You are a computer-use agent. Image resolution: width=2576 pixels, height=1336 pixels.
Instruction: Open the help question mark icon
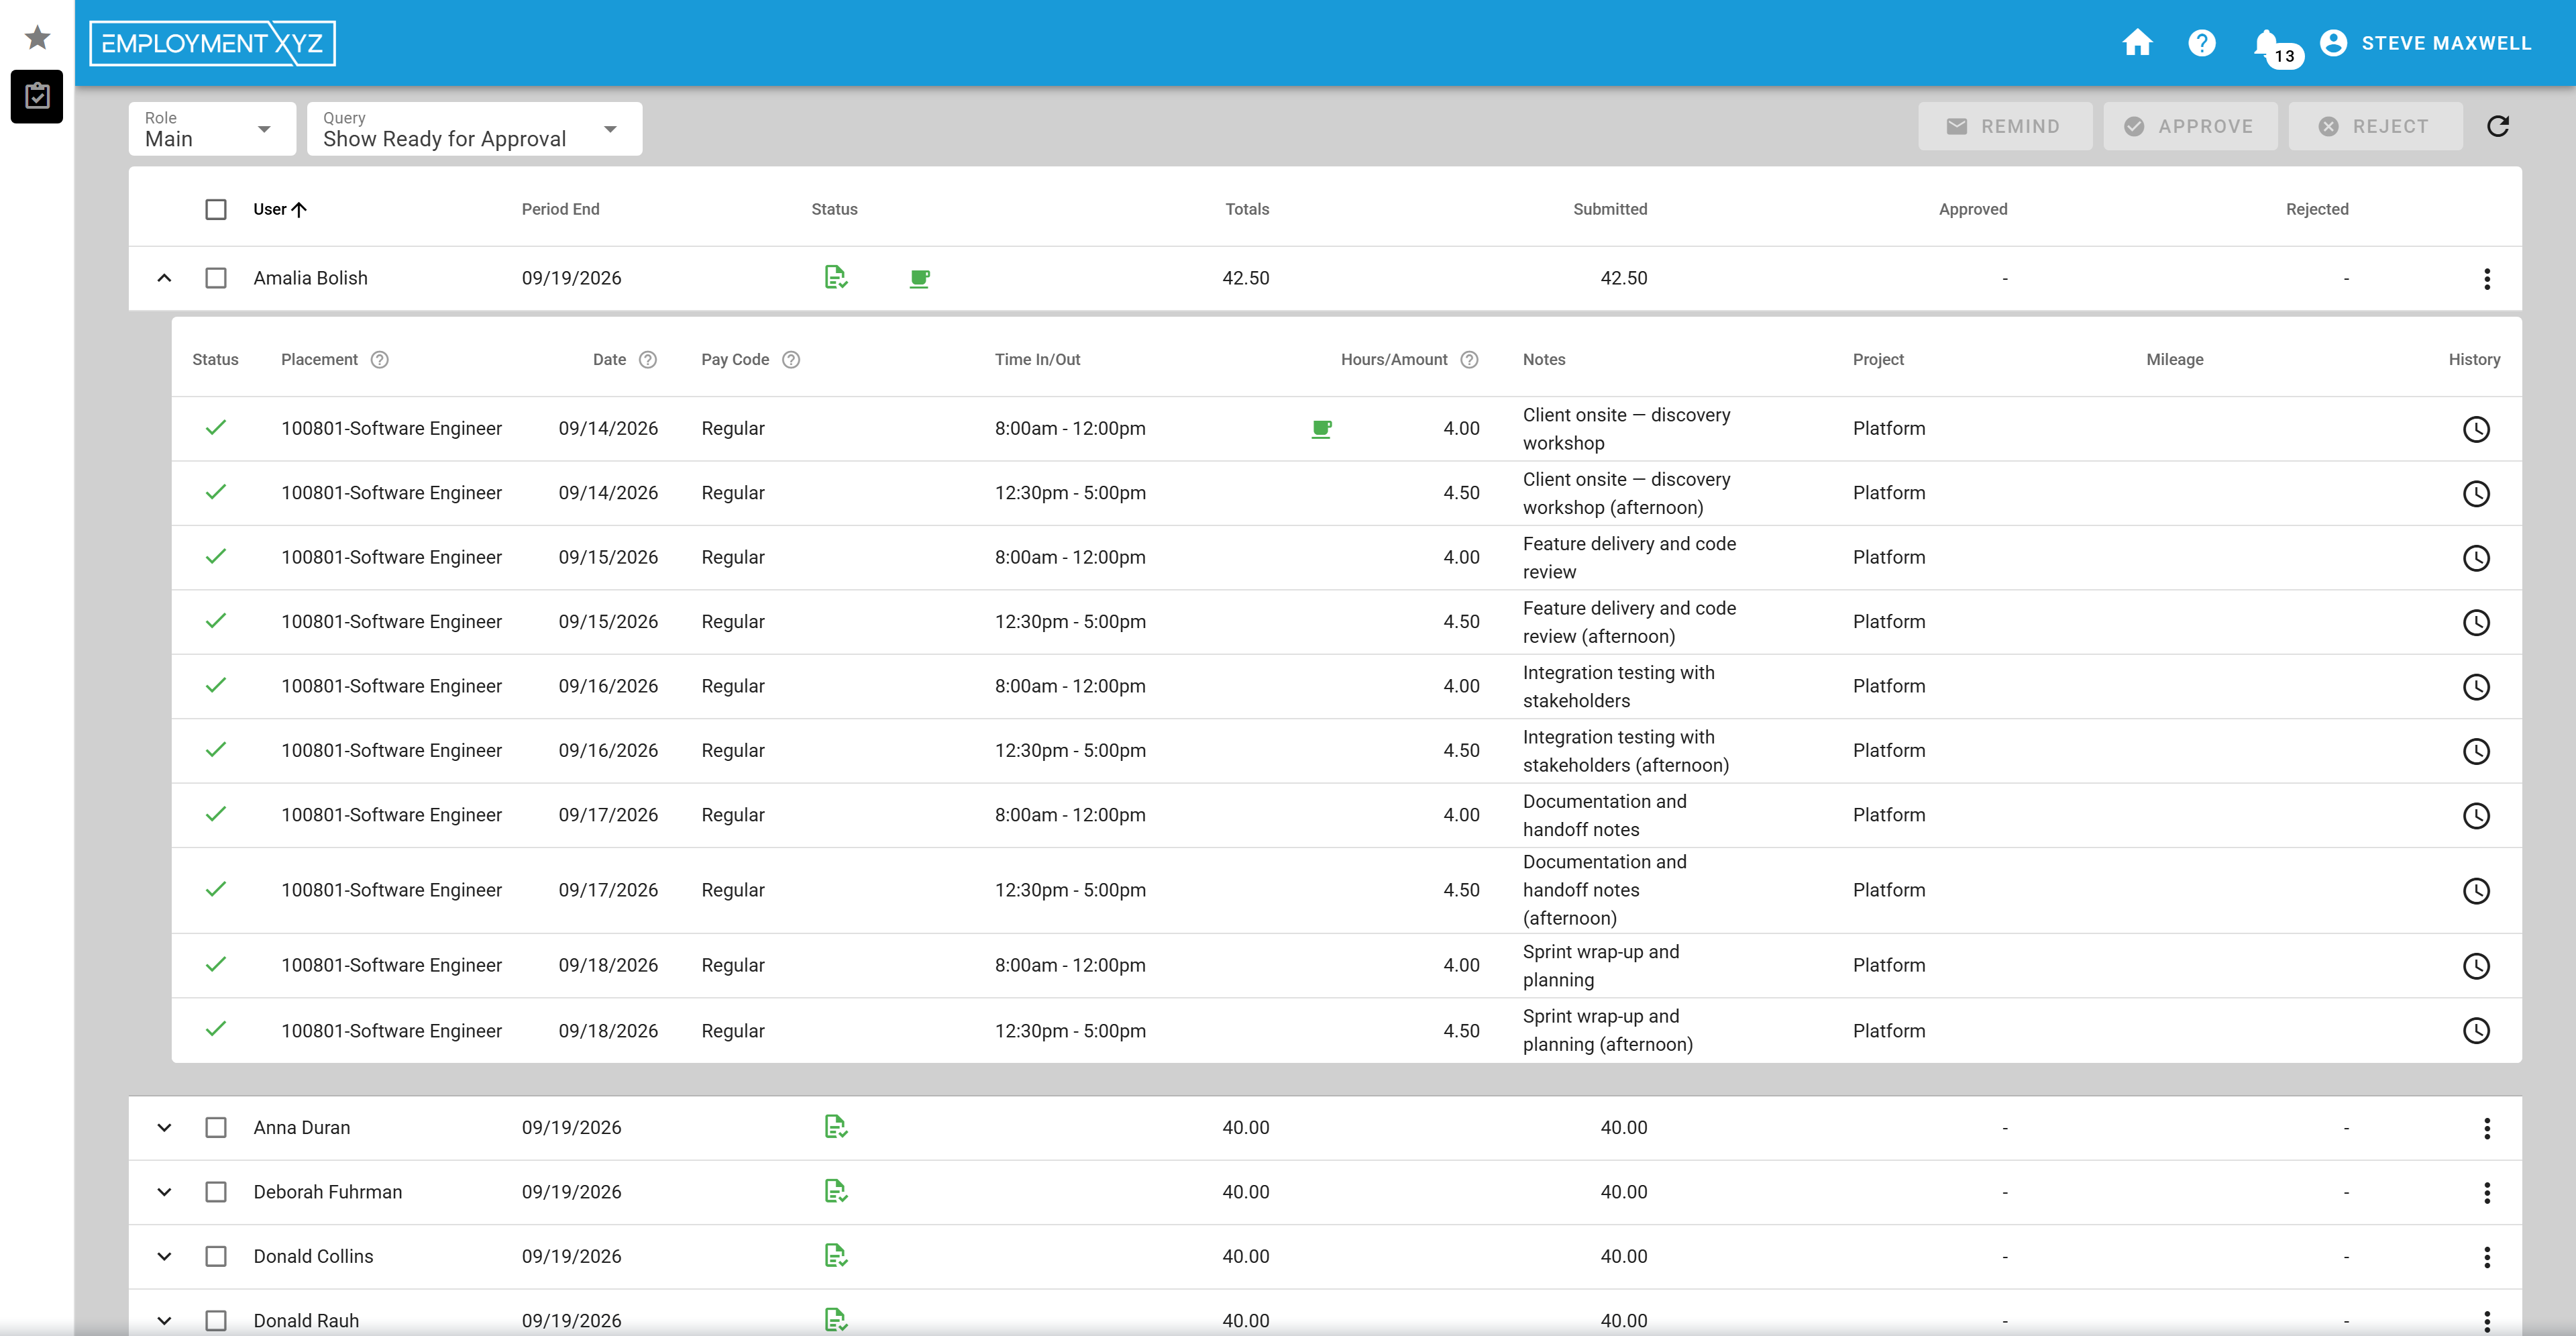(x=2201, y=43)
